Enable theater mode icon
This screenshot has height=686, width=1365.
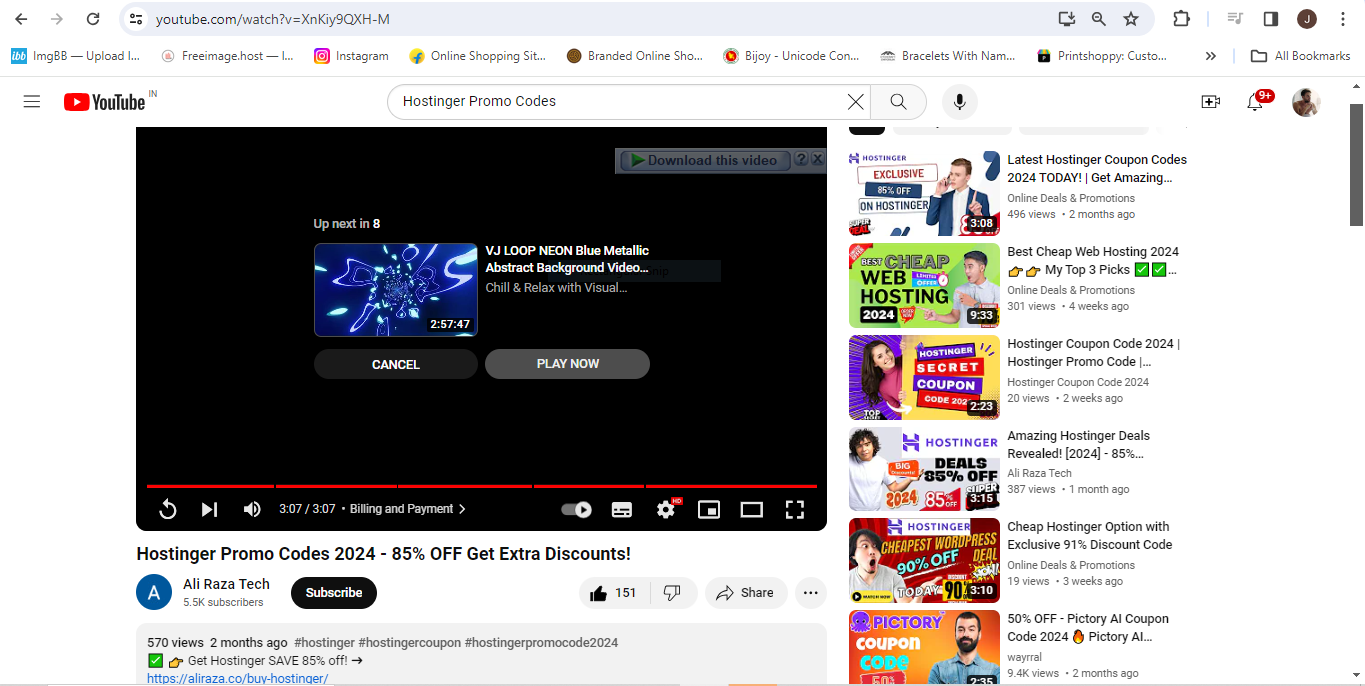pos(752,510)
